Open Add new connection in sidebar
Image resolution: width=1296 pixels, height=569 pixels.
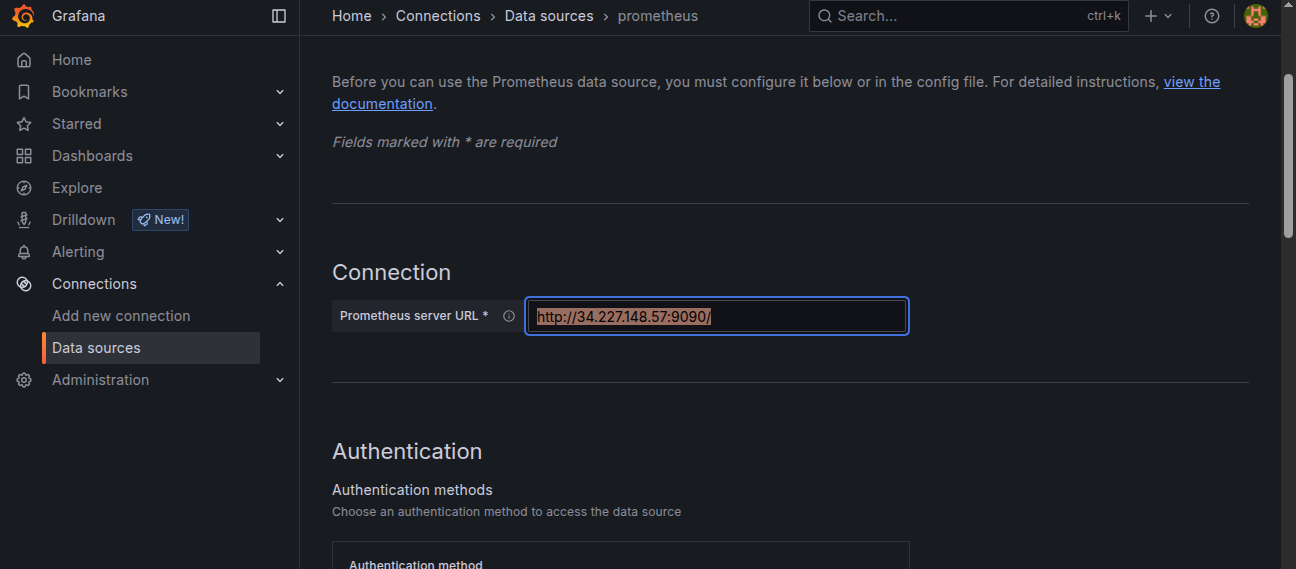click(121, 316)
